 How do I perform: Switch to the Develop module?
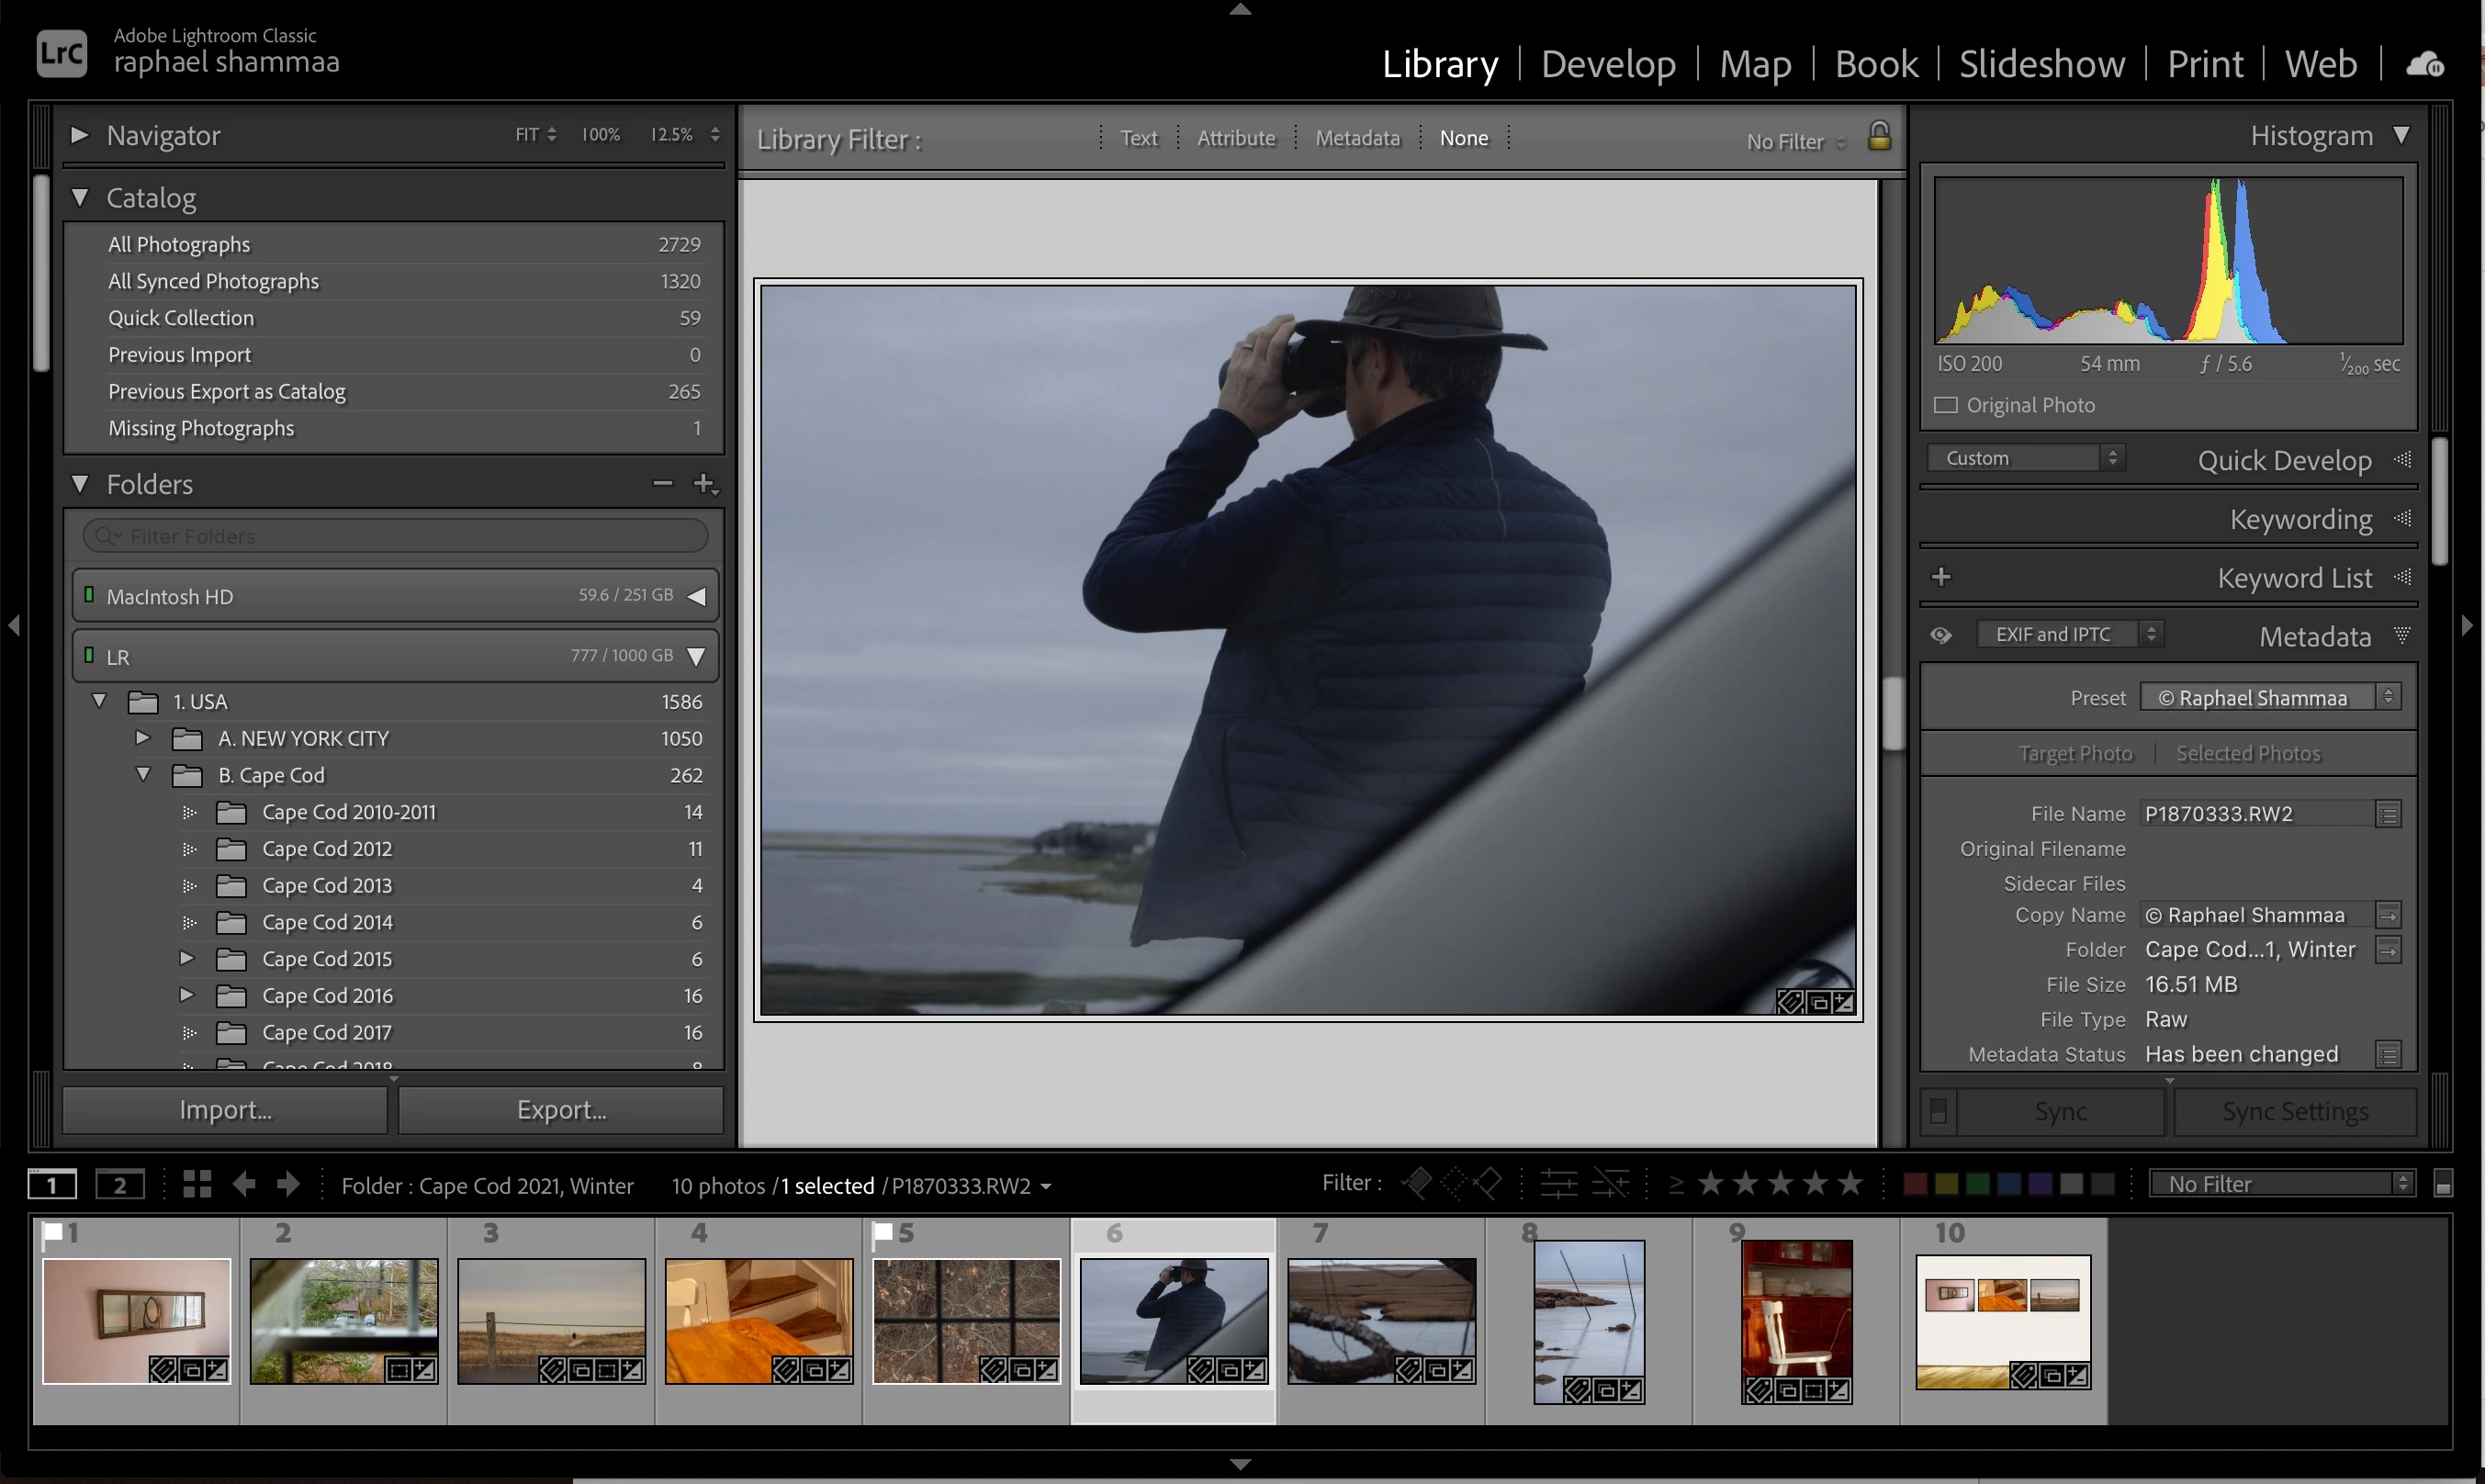1608,64
